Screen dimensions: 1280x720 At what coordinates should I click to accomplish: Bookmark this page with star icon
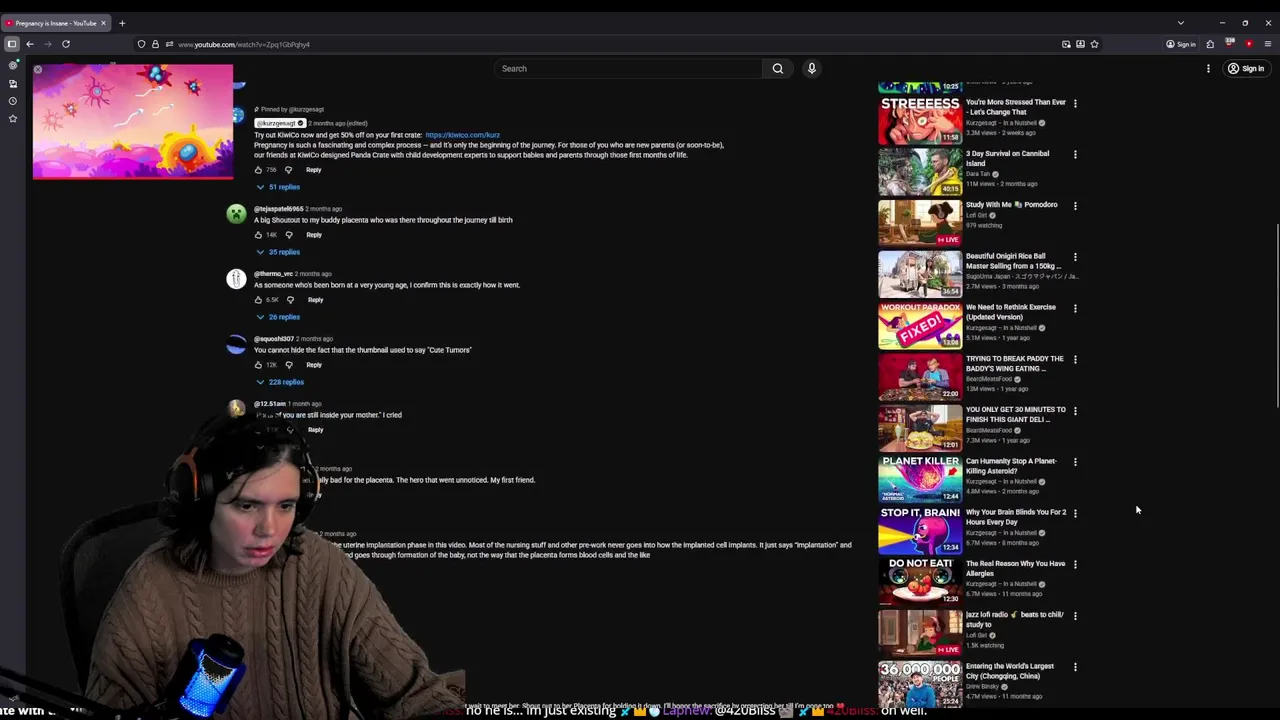click(x=1094, y=44)
